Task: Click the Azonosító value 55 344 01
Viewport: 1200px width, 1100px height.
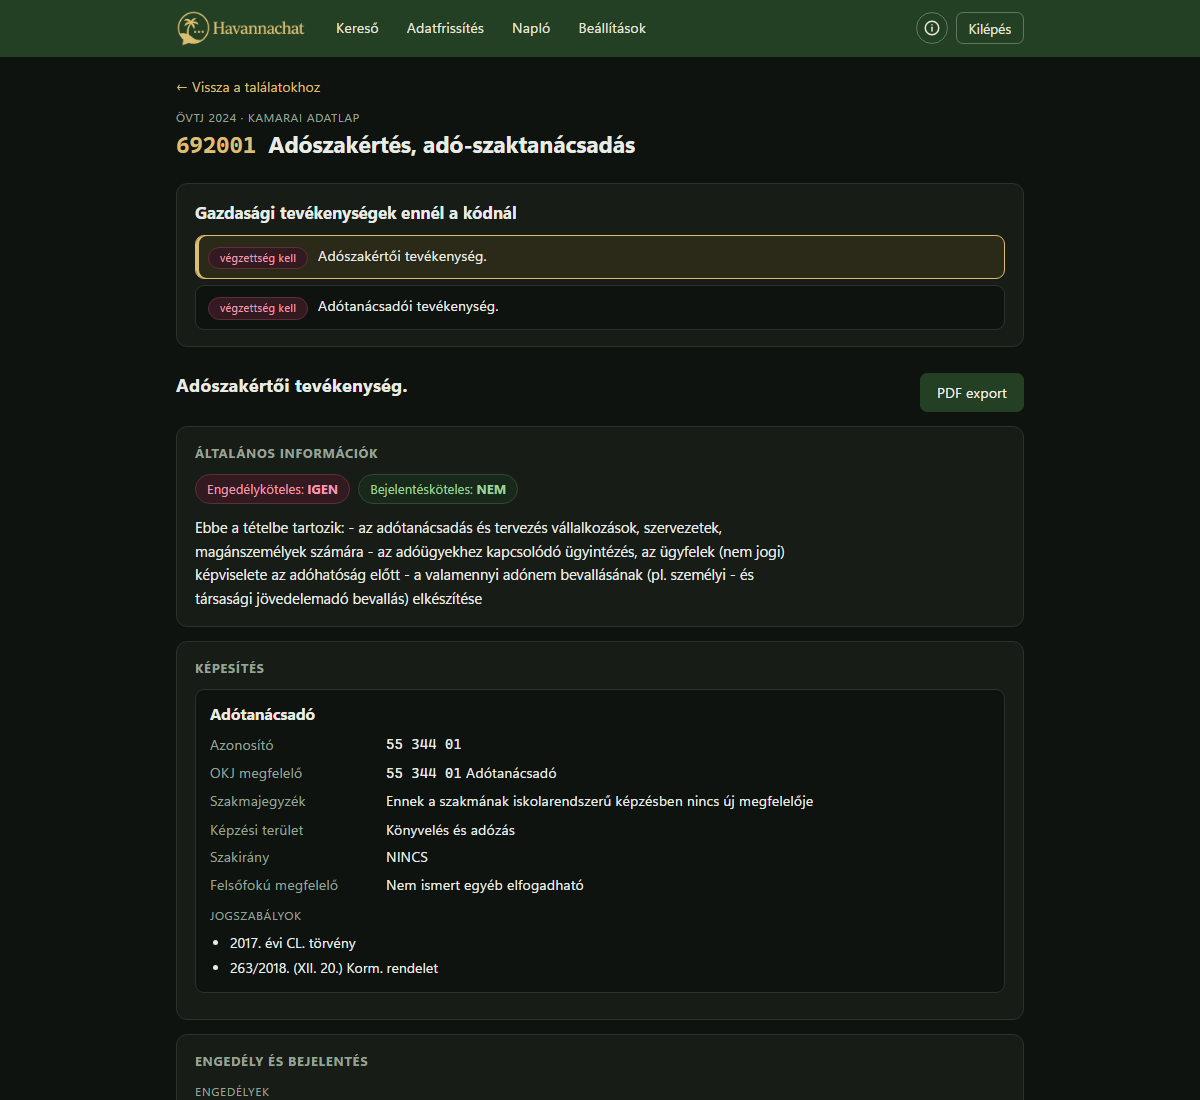Action: [x=424, y=744]
